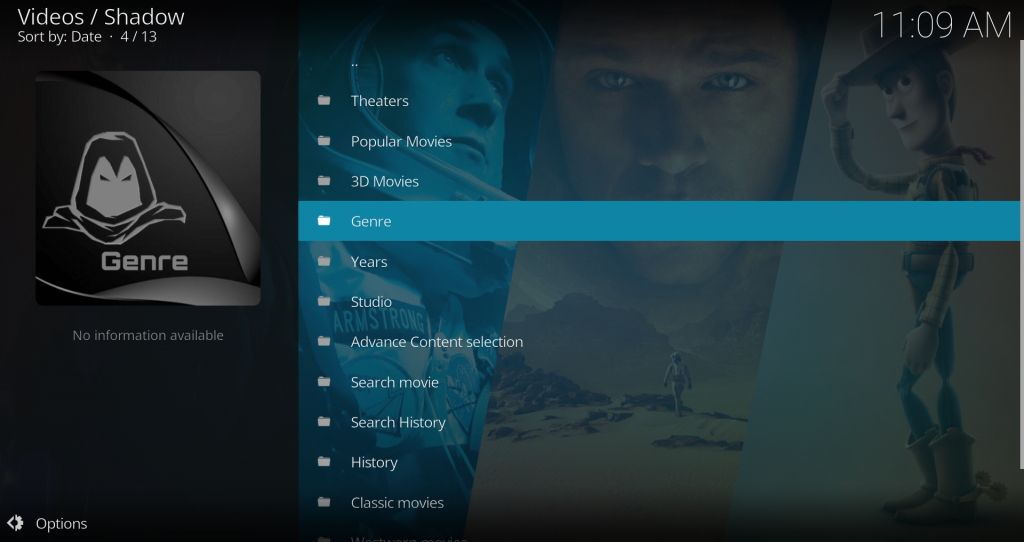Click the Popular Movies folder icon
The height and width of the screenshot is (542, 1024).
(x=324, y=141)
